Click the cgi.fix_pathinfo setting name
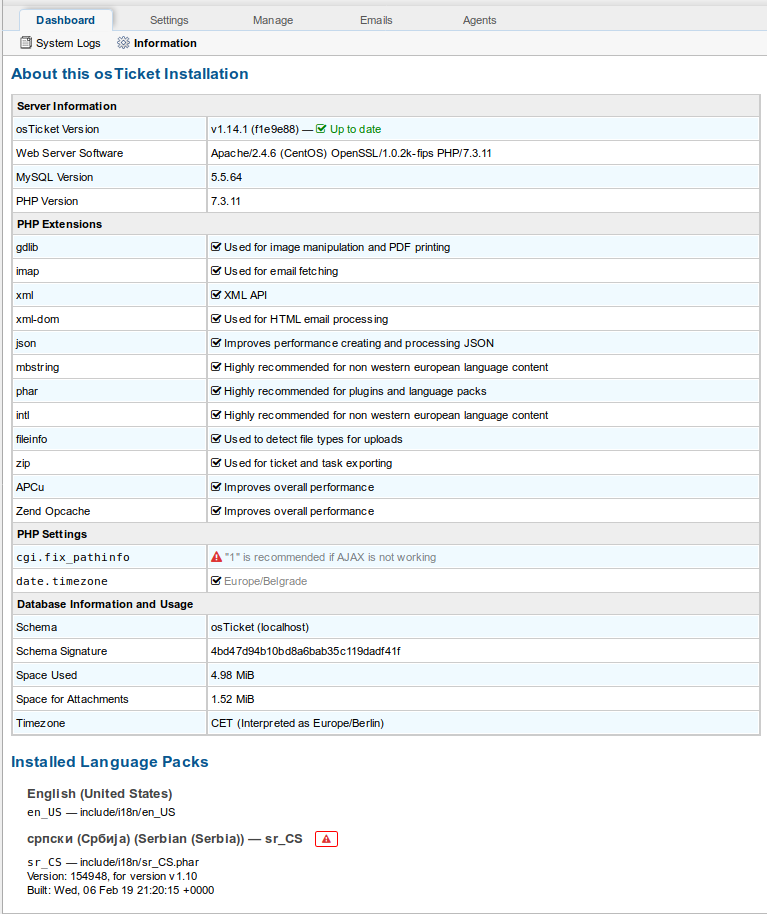The image size is (767, 914). coord(73,557)
